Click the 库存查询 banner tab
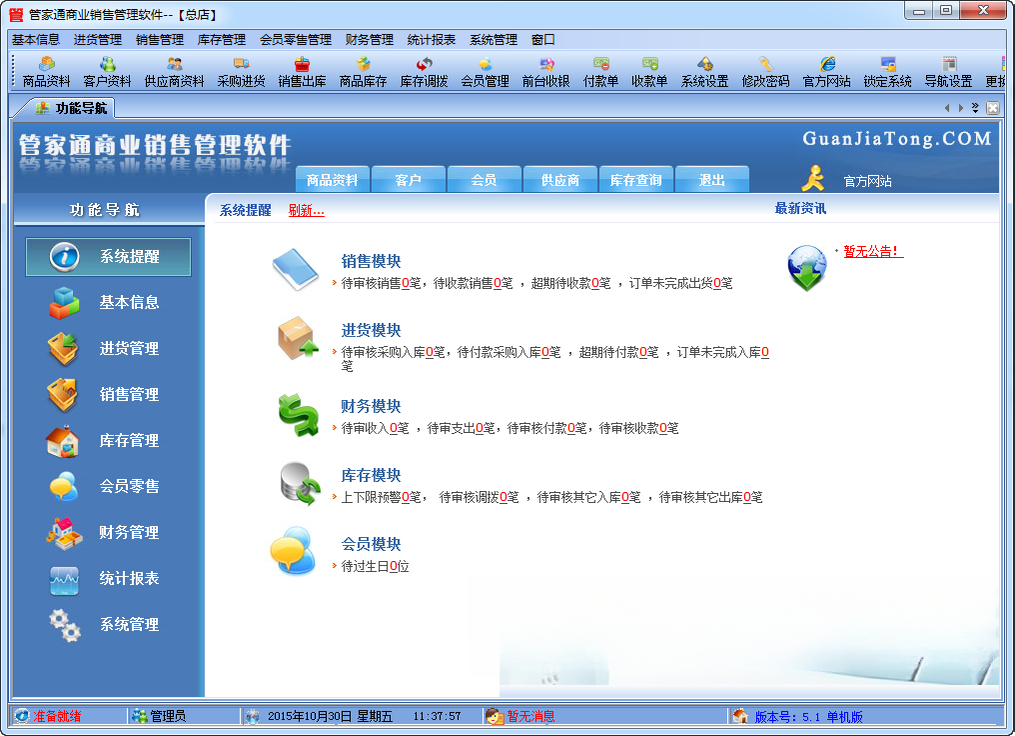The height and width of the screenshot is (736, 1015). (x=636, y=180)
